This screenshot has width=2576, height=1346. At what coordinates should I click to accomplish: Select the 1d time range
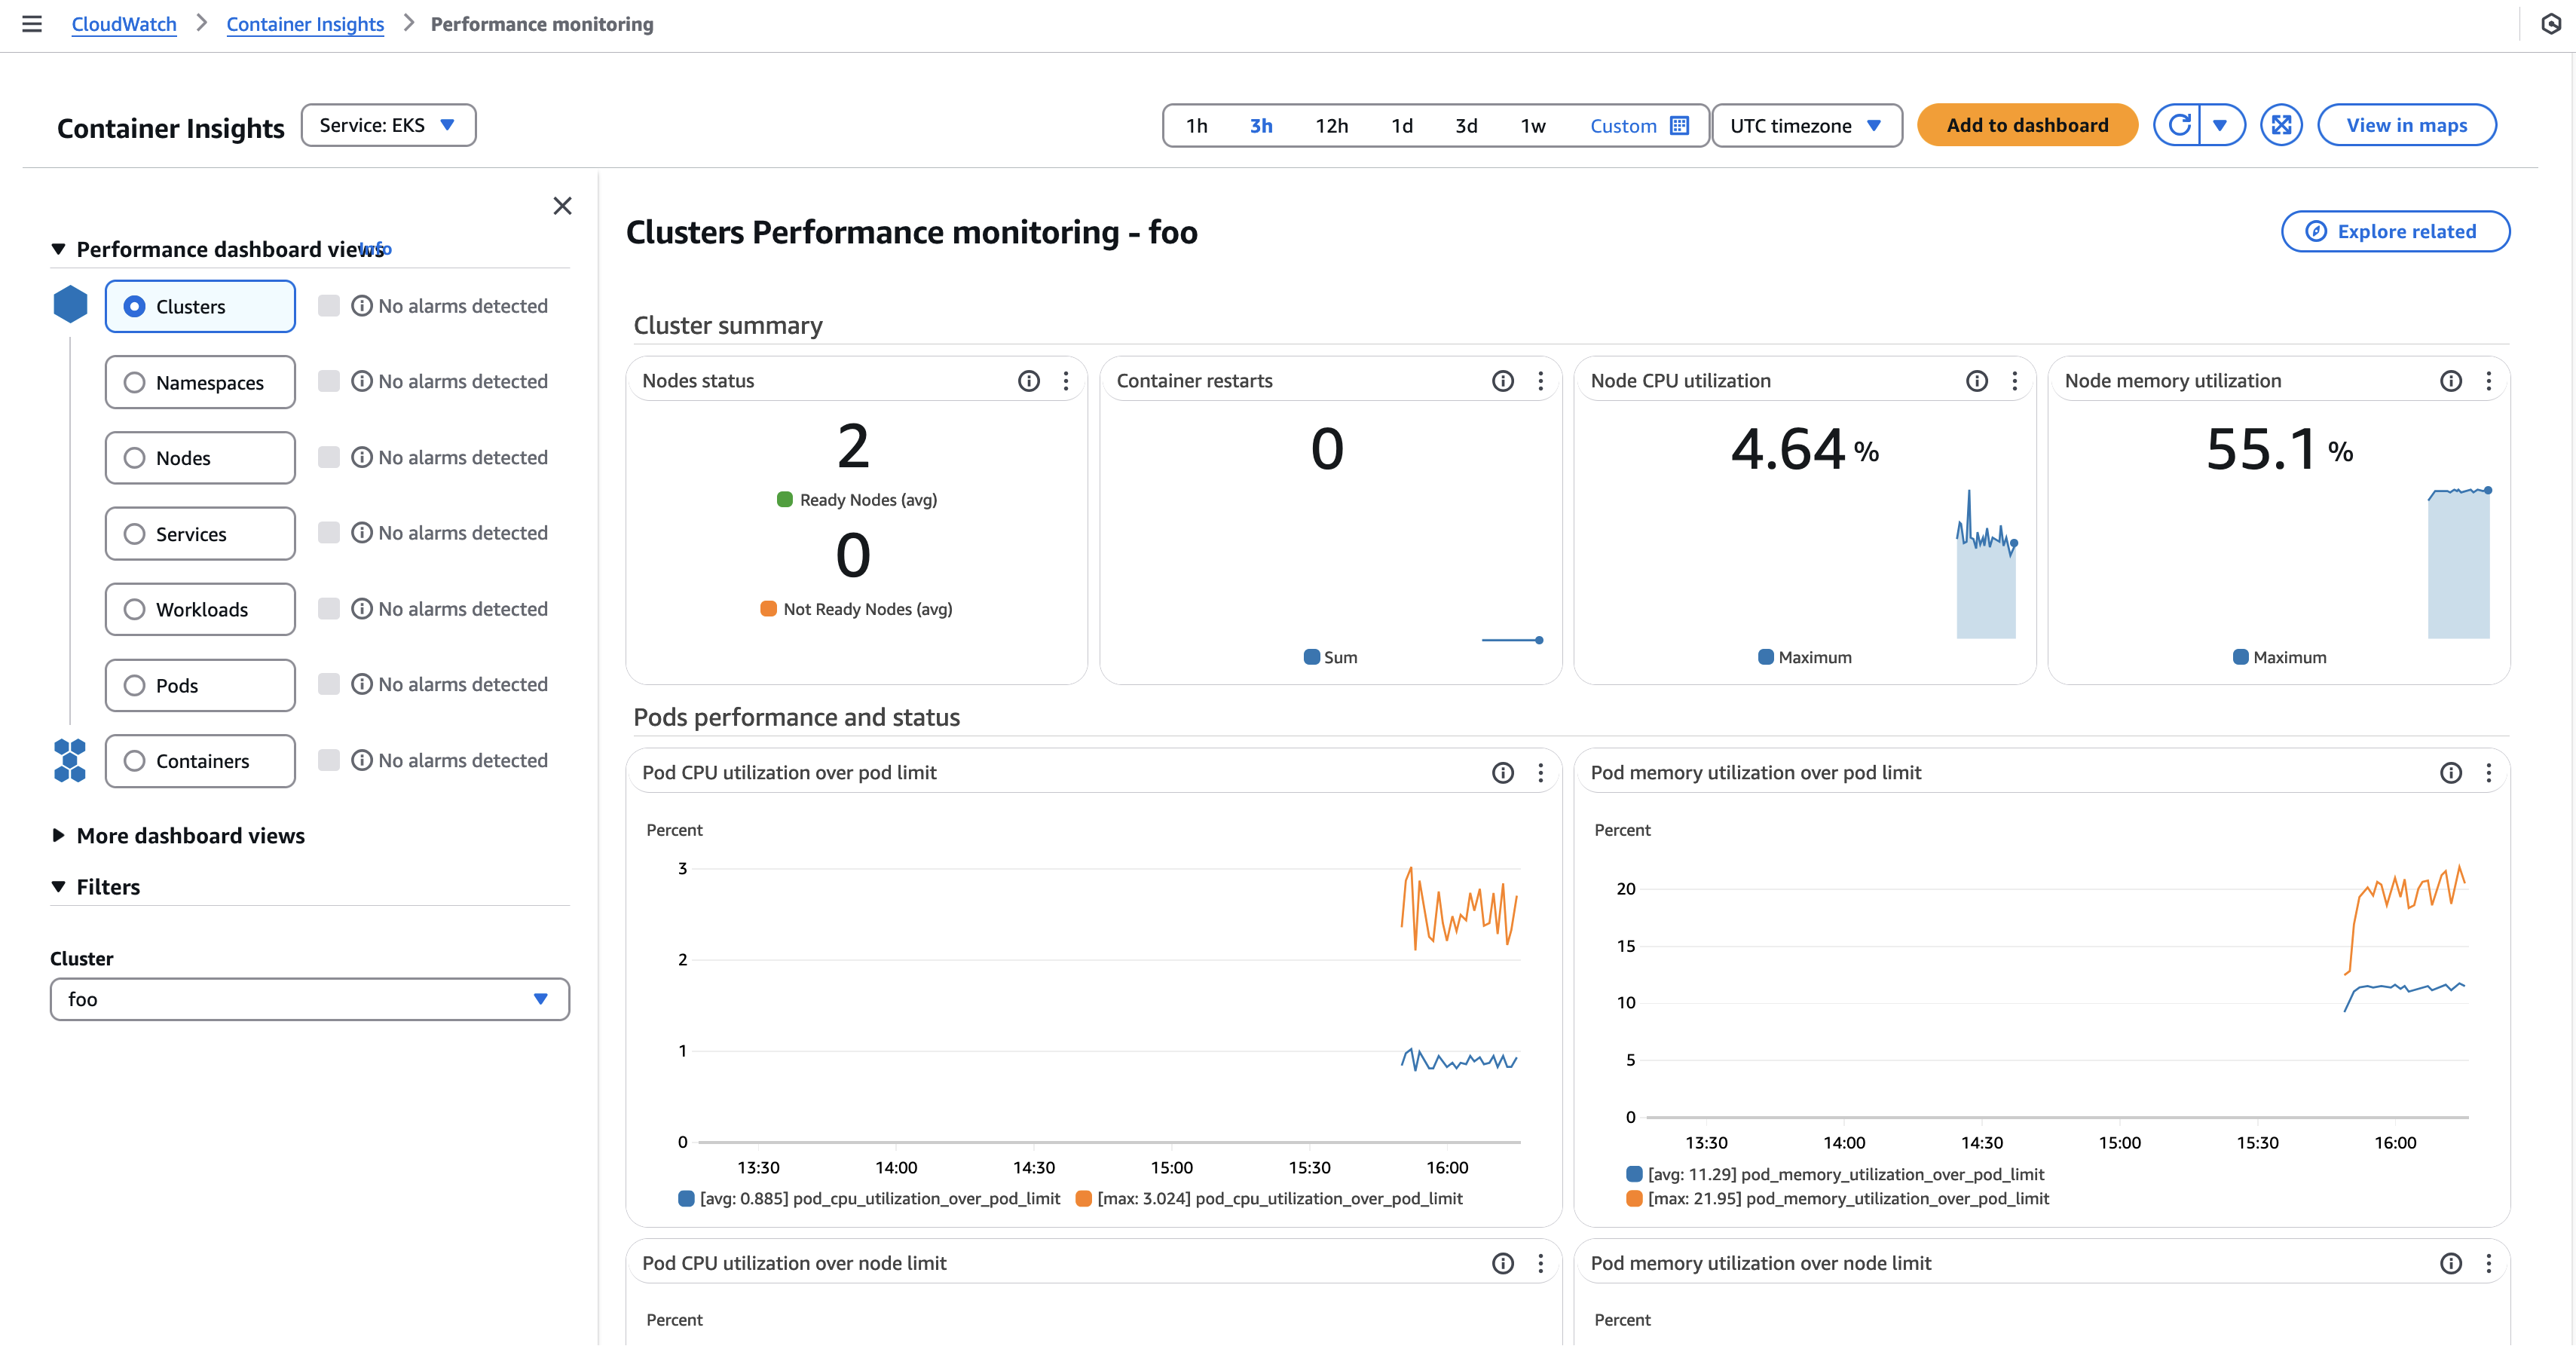point(1402,126)
